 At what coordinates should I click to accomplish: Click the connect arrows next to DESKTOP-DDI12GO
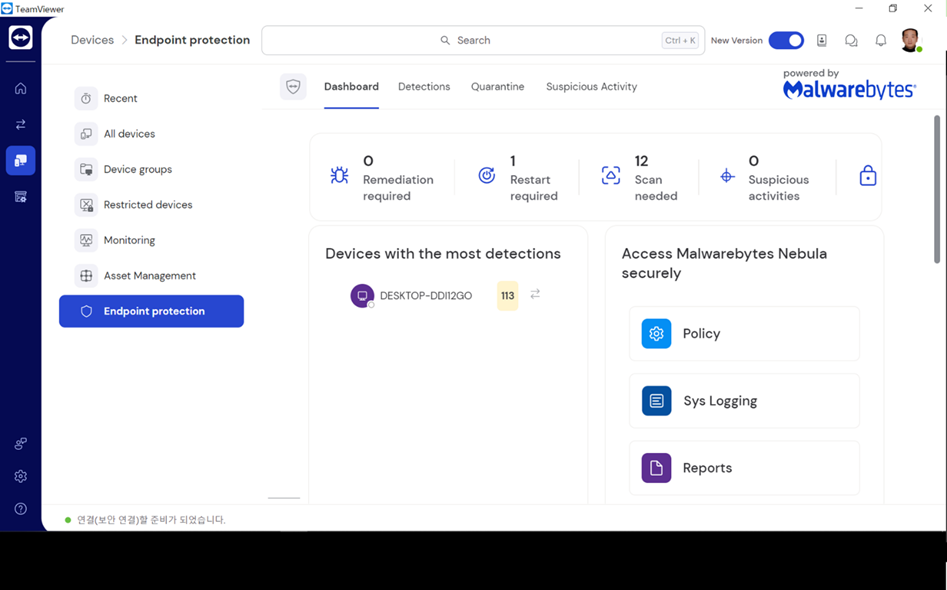pyautogui.click(x=535, y=294)
